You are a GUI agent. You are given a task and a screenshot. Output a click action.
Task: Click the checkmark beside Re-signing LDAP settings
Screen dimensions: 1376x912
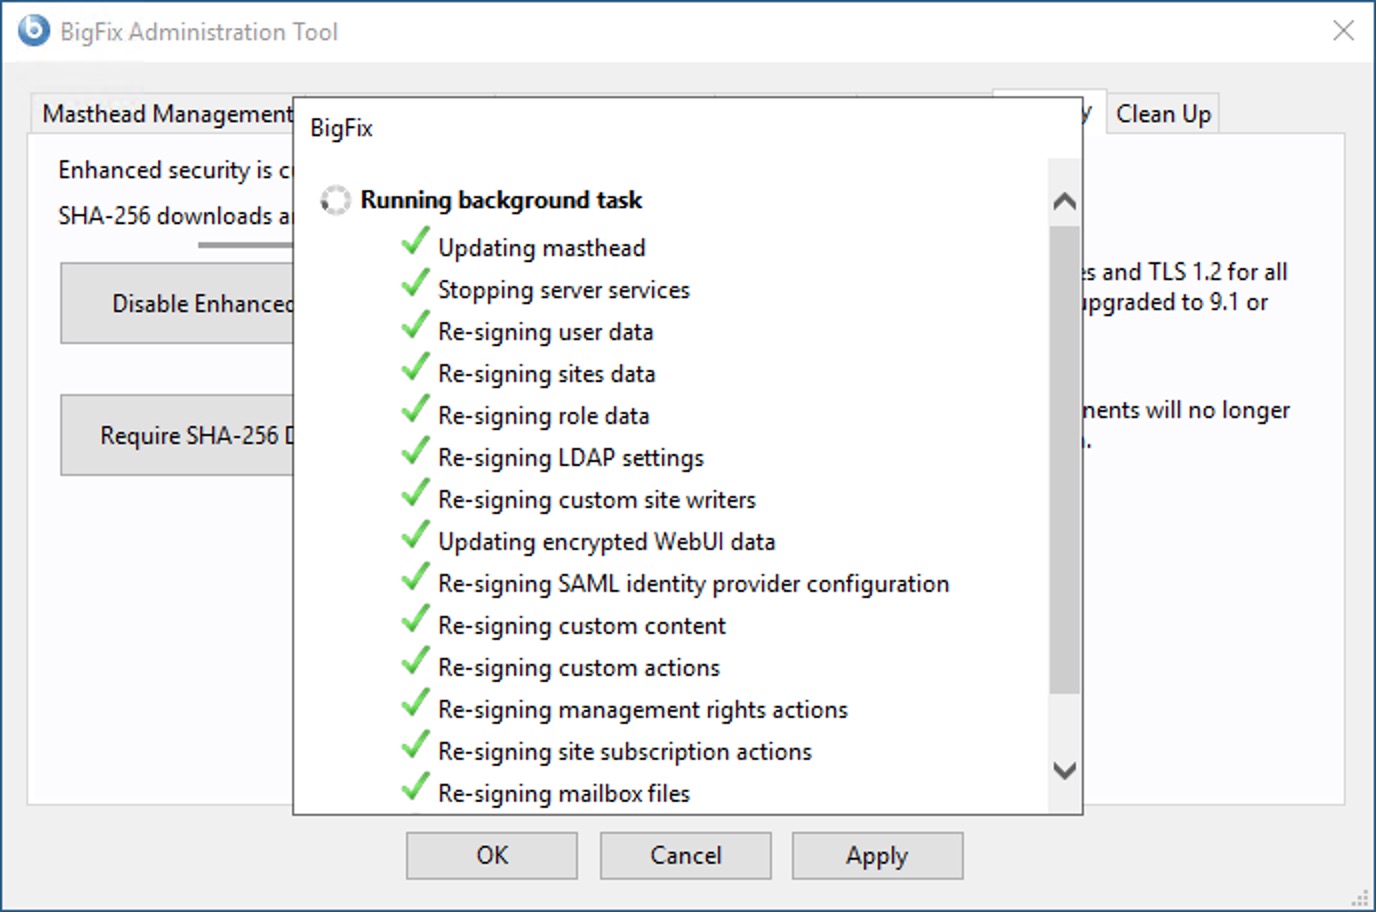[415, 453]
